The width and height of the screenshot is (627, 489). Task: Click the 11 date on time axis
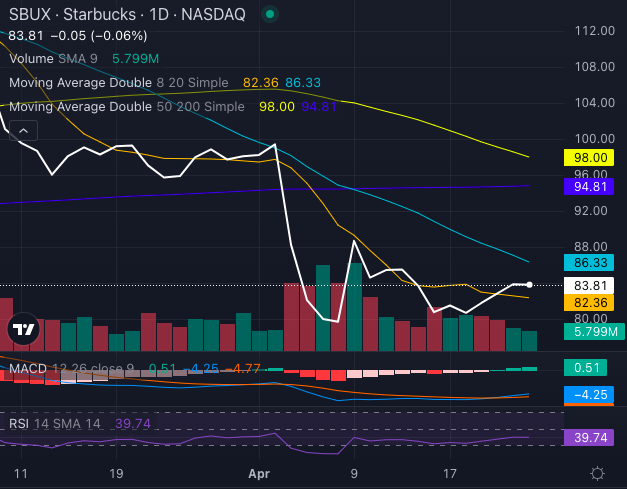tap(21, 474)
